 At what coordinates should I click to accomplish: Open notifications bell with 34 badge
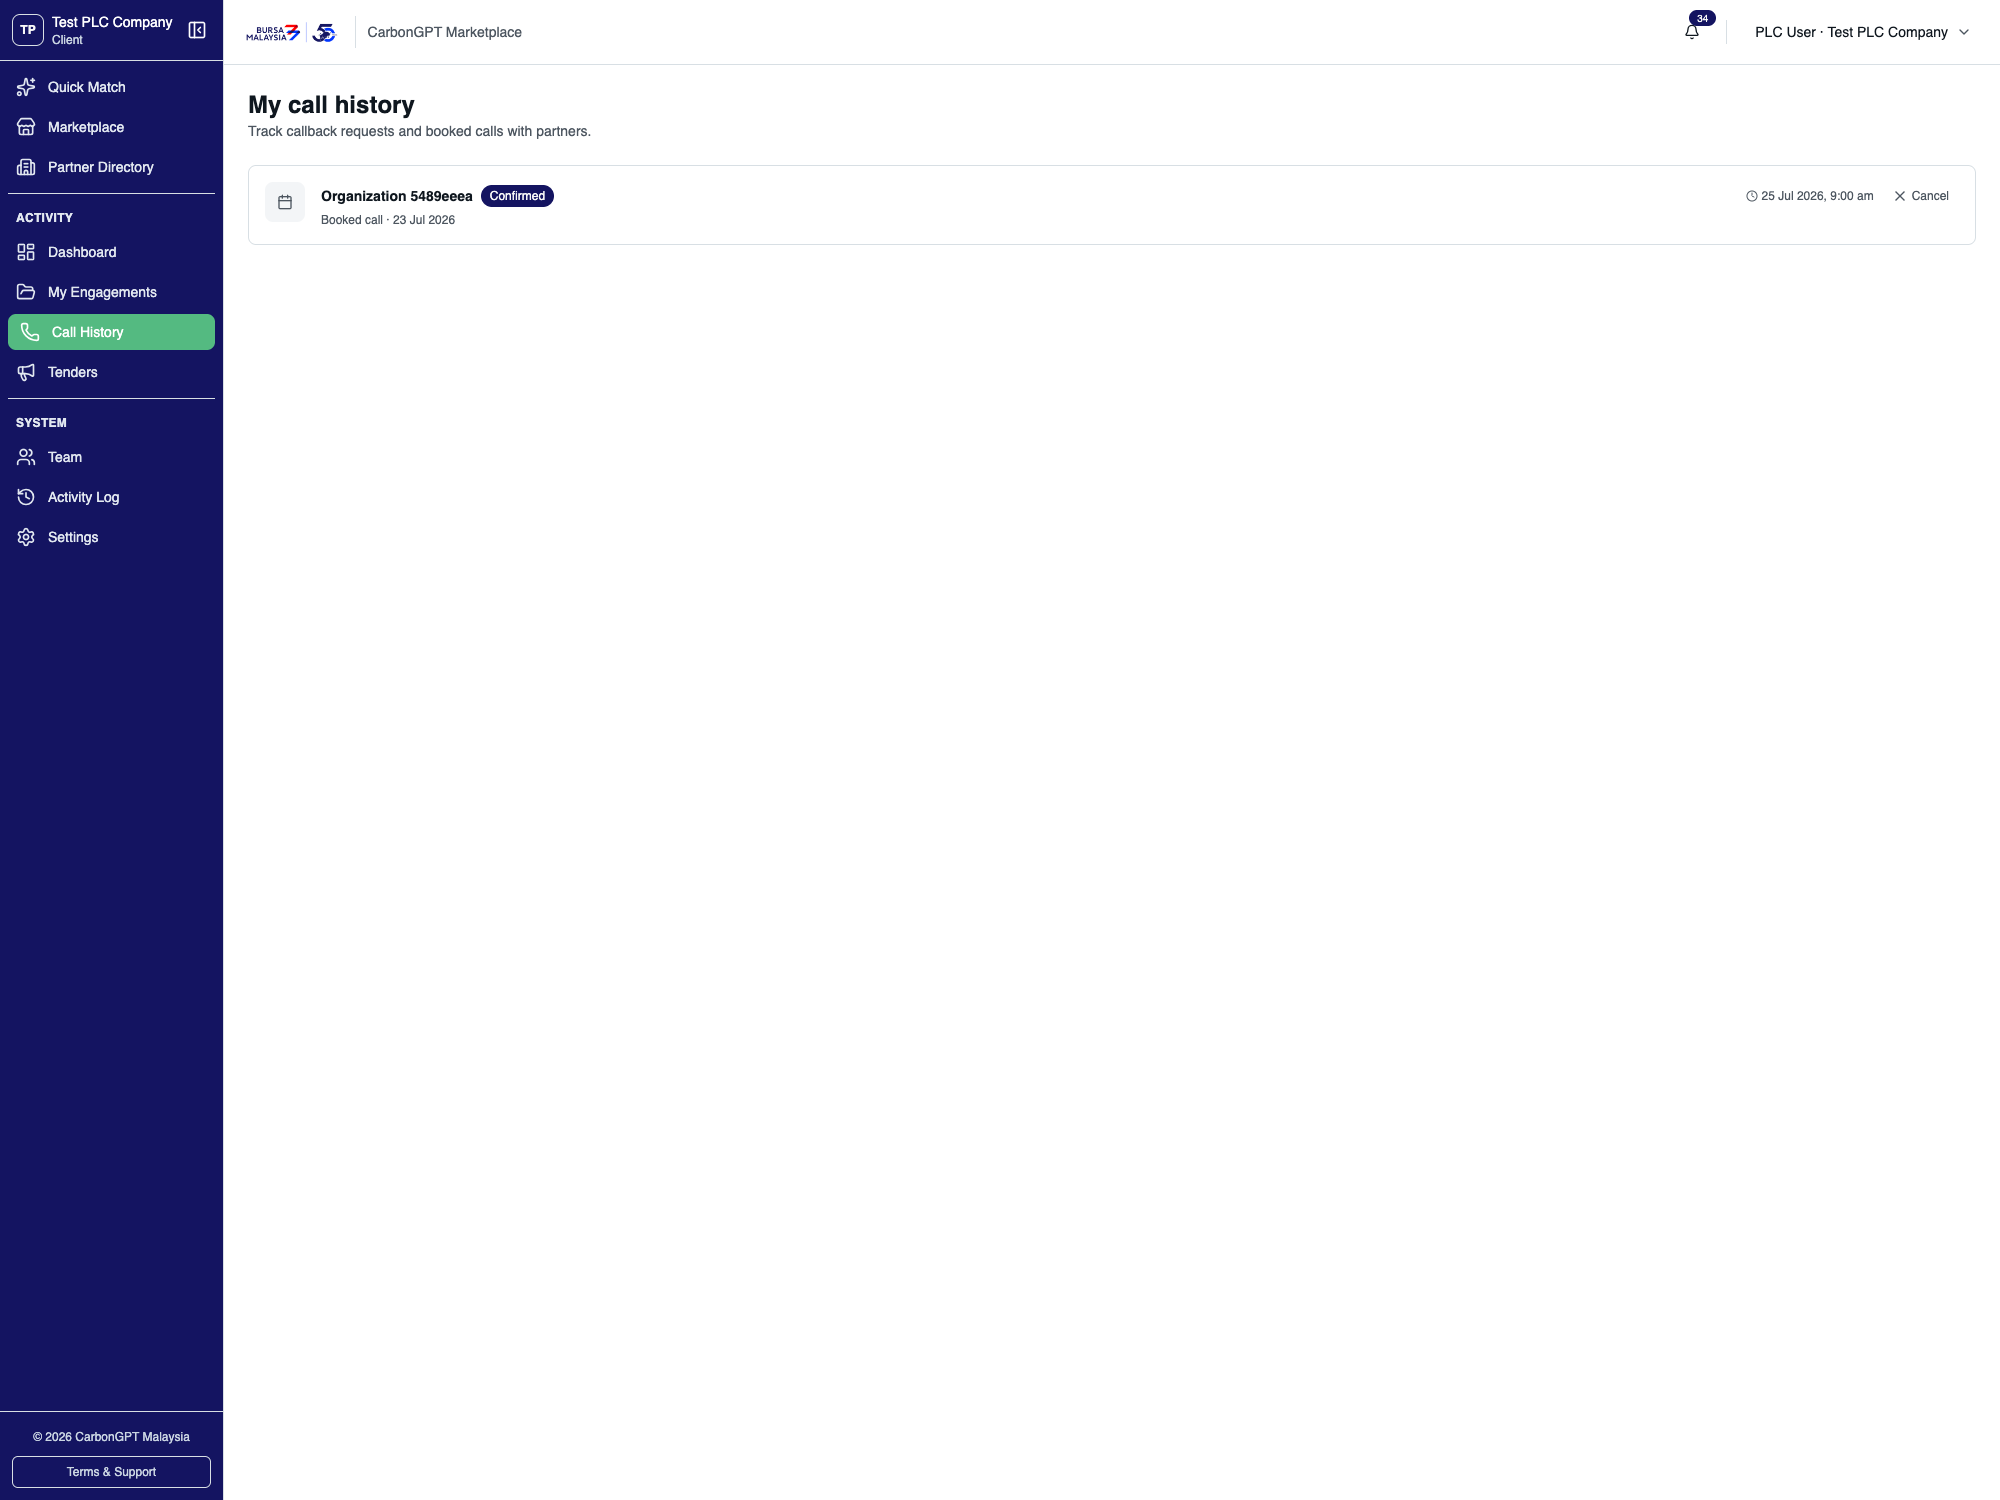[x=1692, y=31]
